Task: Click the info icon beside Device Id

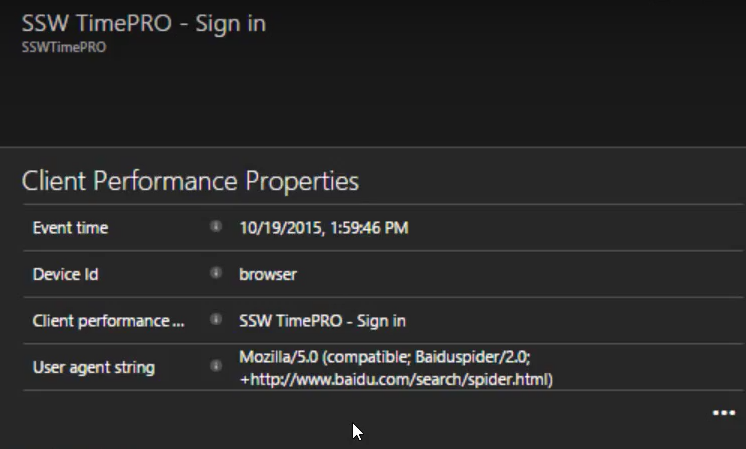Action: (216, 273)
